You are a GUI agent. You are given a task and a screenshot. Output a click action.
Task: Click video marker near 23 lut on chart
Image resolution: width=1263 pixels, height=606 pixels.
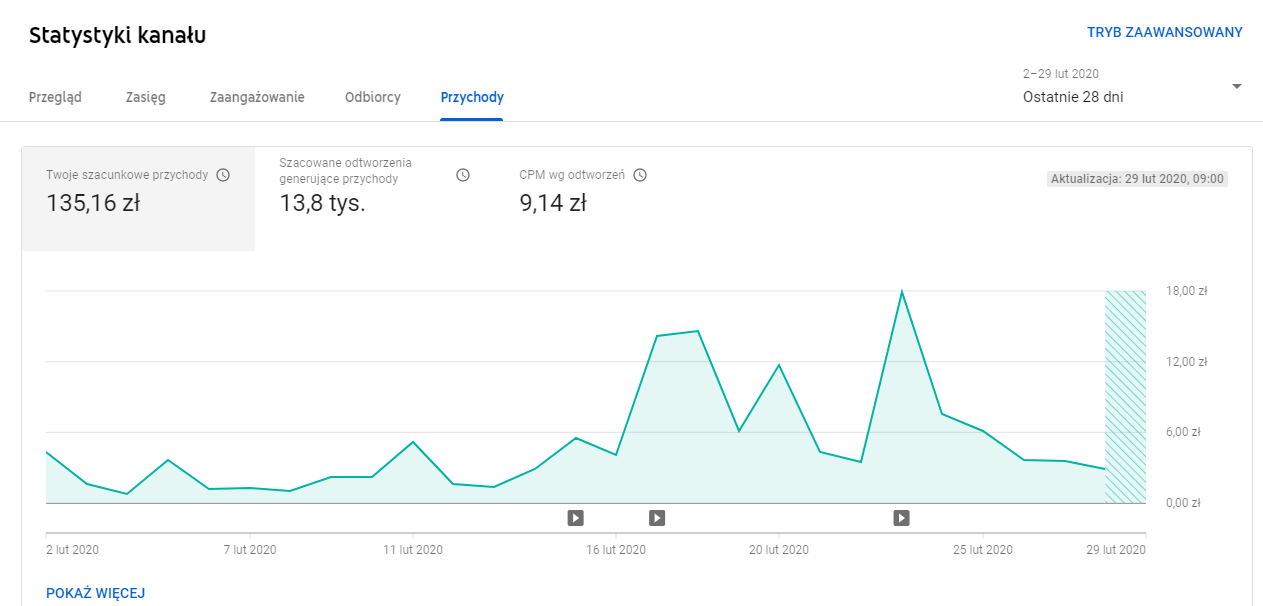click(x=901, y=517)
